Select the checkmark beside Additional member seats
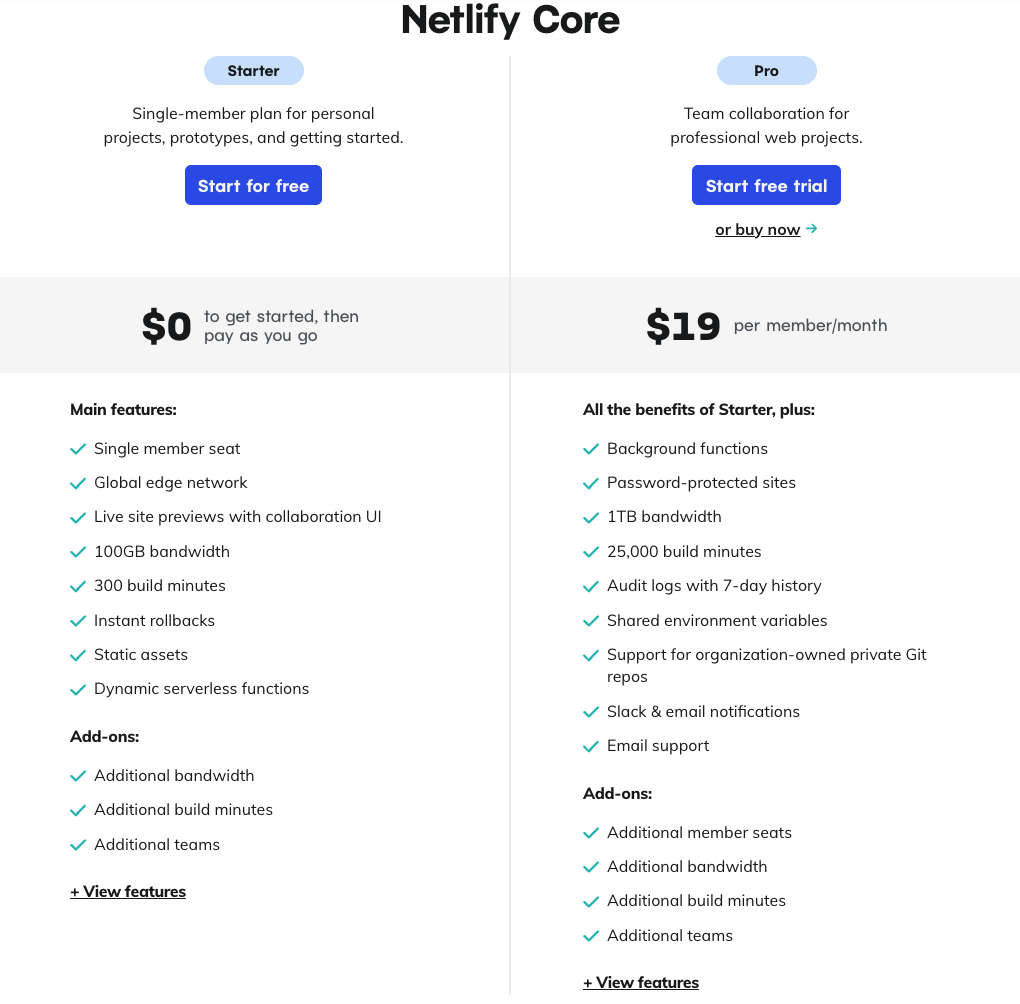 coord(591,833)
